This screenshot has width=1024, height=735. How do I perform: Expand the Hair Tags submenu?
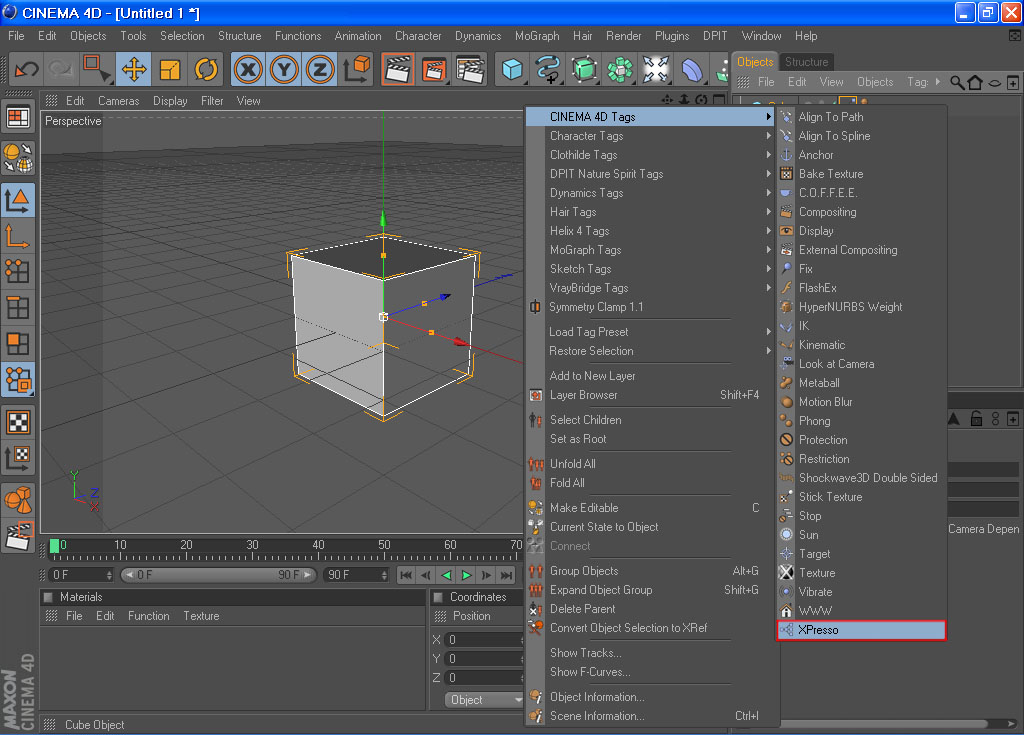coord(652,212)
